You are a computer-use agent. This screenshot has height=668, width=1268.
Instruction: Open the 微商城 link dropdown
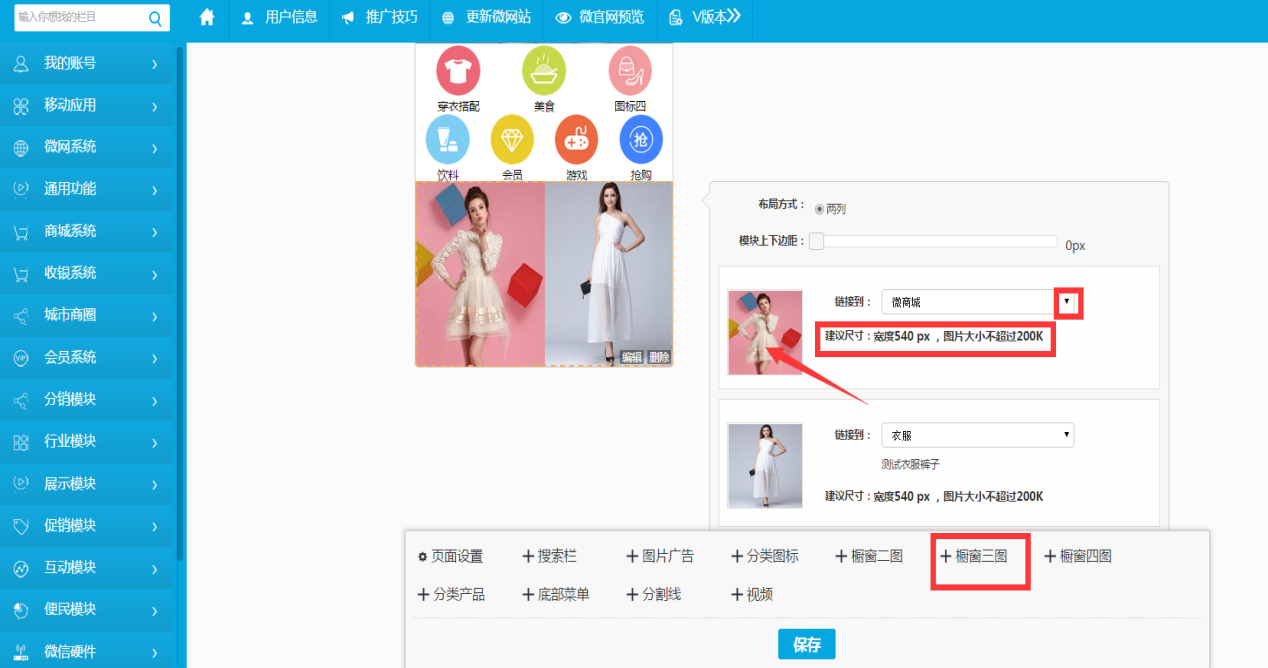(1067, 301)
